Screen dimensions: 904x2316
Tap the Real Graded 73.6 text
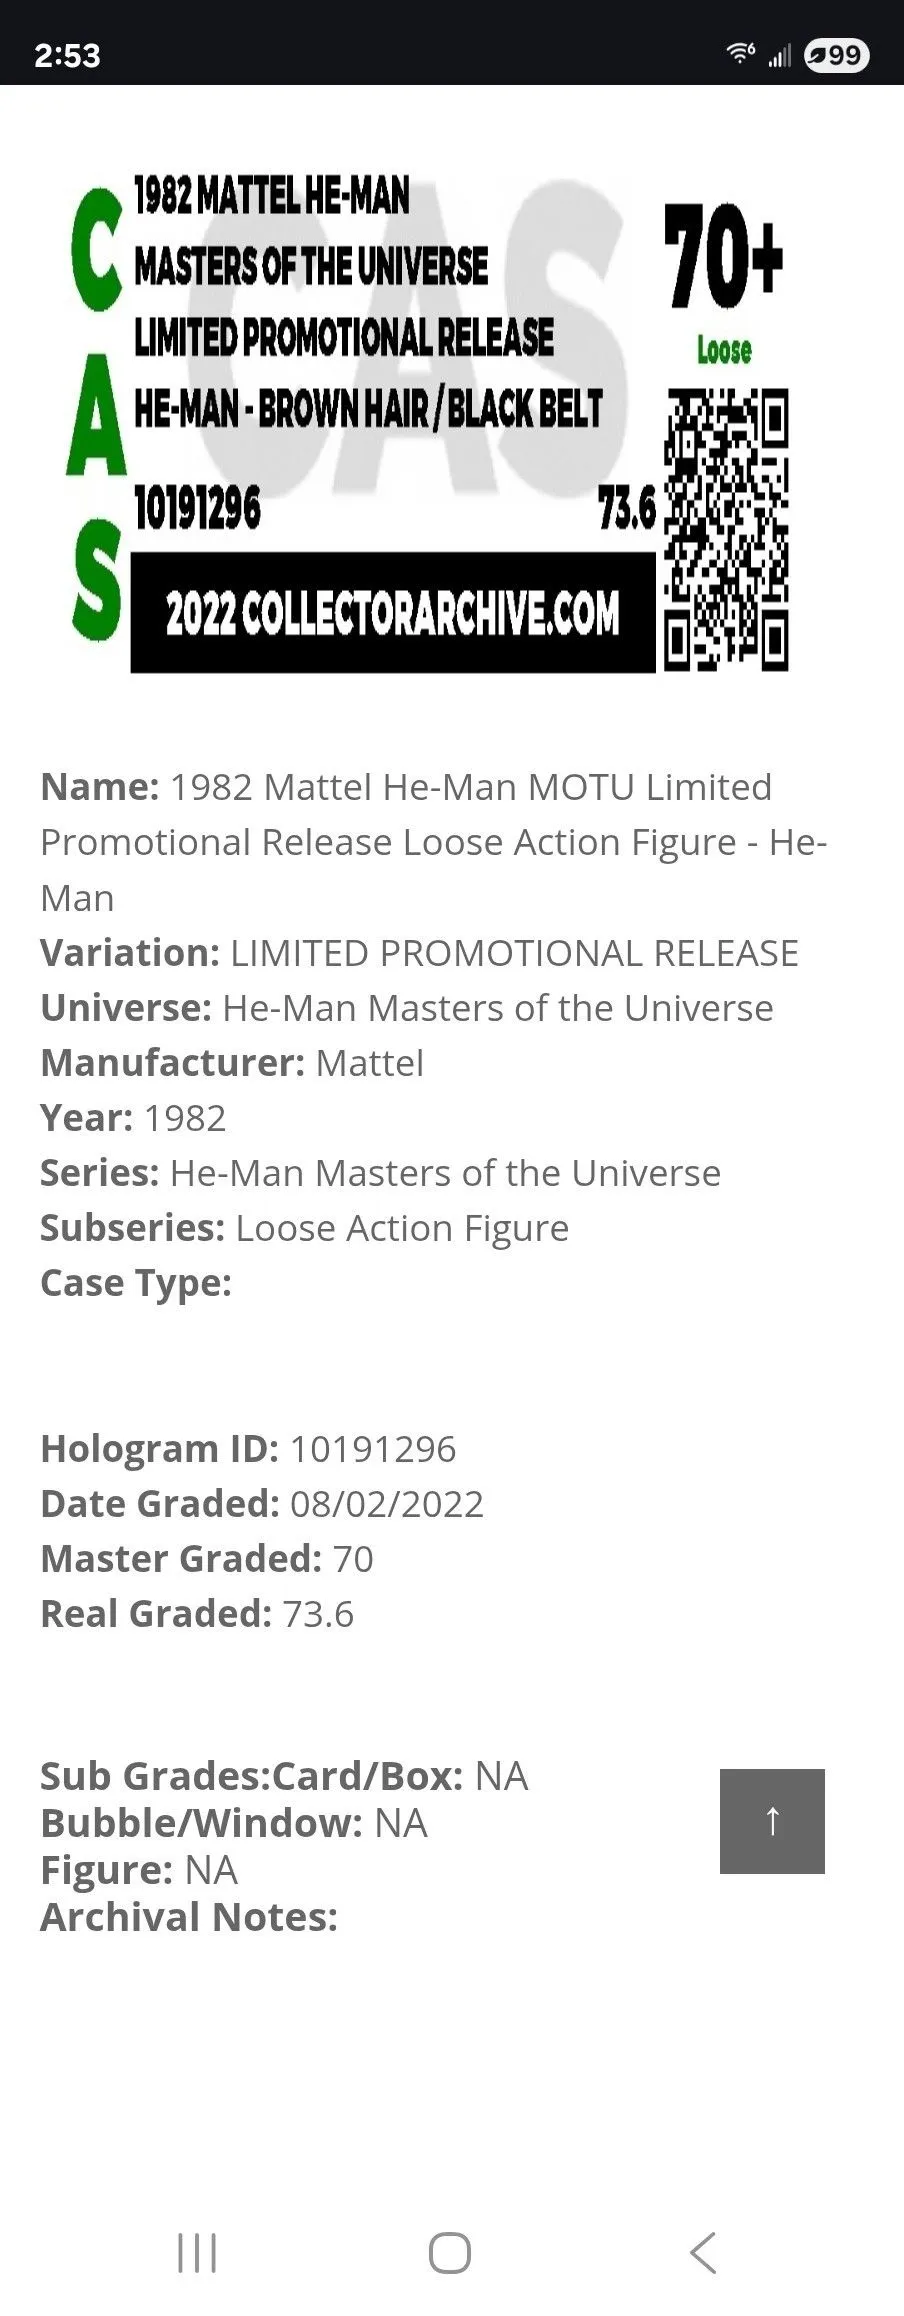tap(197, 1614)
